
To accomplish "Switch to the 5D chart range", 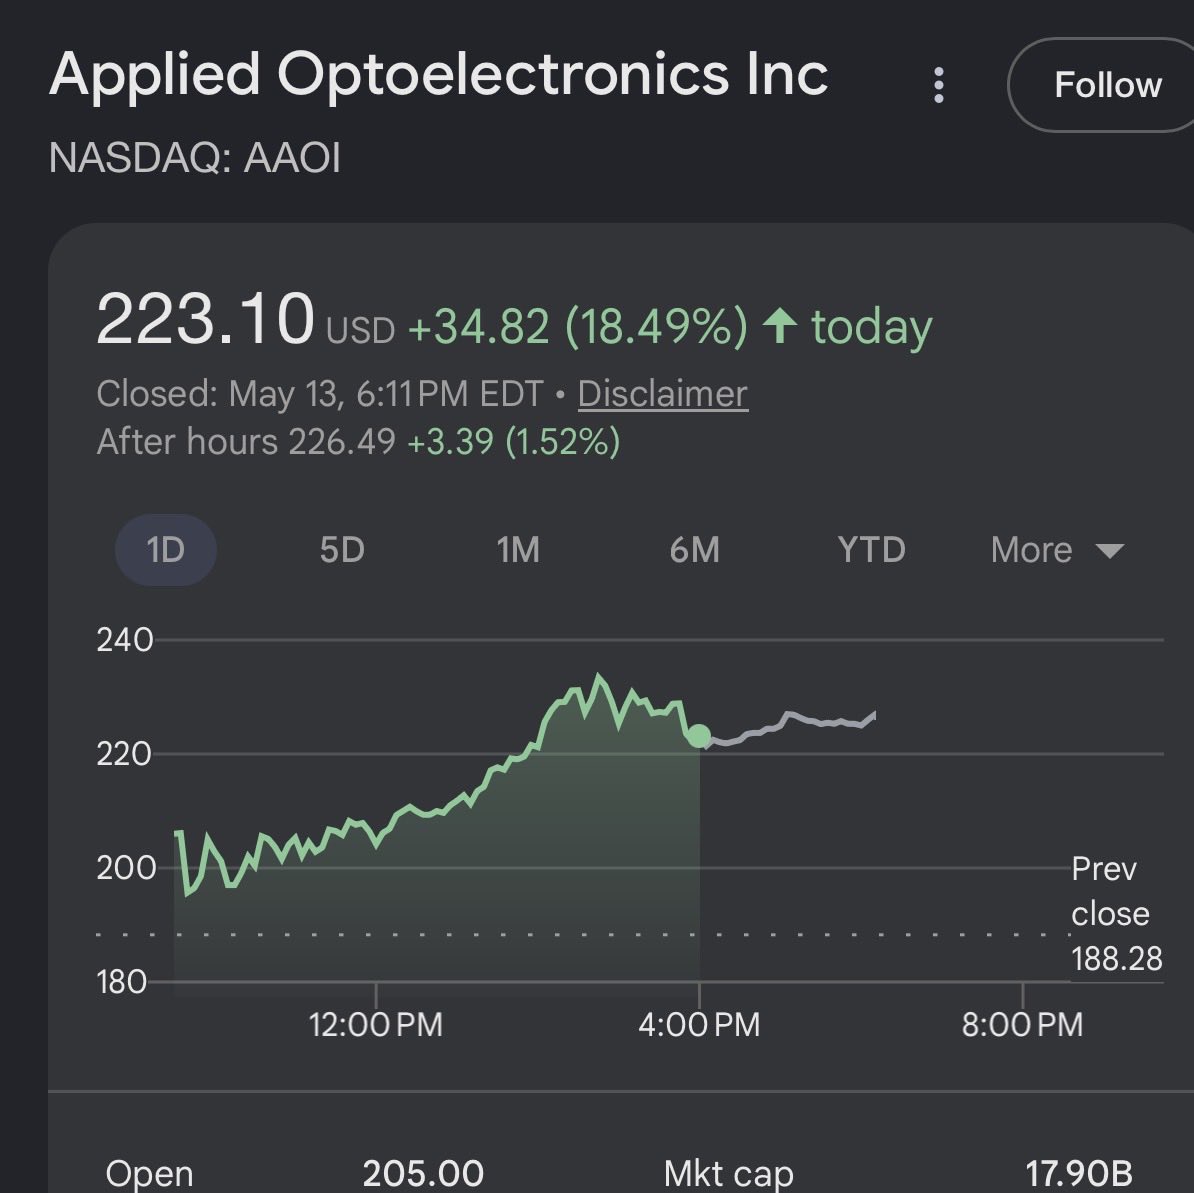I will [x=342, y=550].
